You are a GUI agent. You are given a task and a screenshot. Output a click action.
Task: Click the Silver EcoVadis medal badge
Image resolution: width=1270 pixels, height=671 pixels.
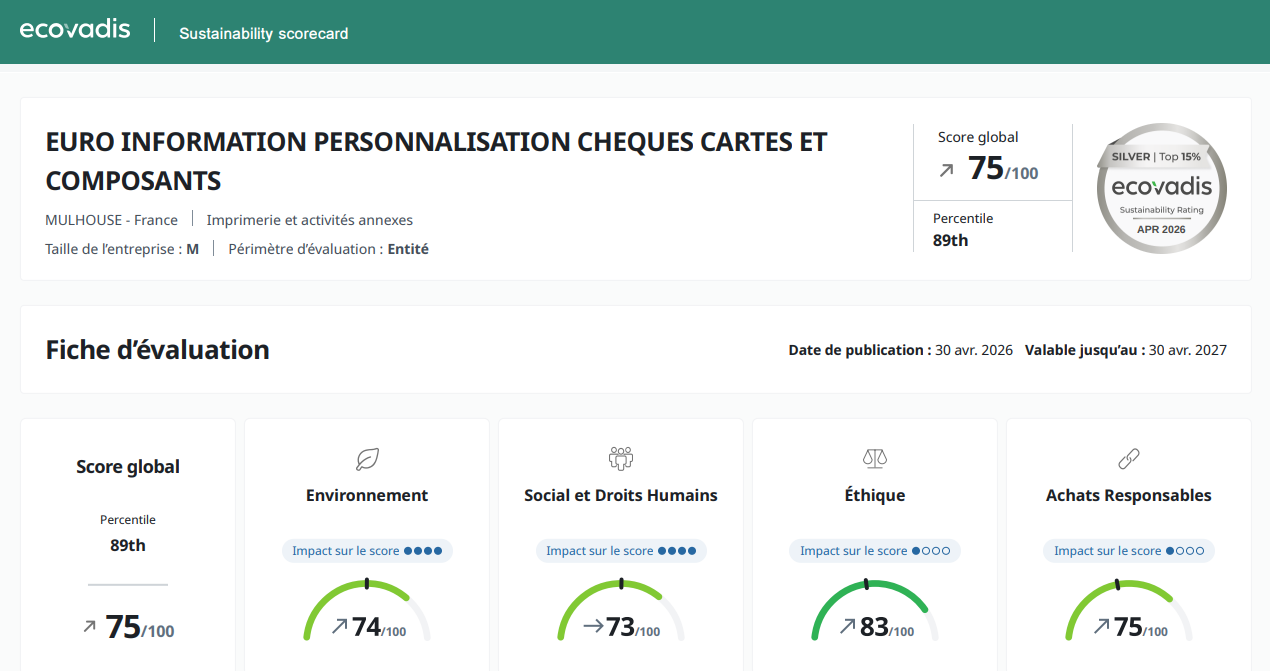coord(1161,188)
